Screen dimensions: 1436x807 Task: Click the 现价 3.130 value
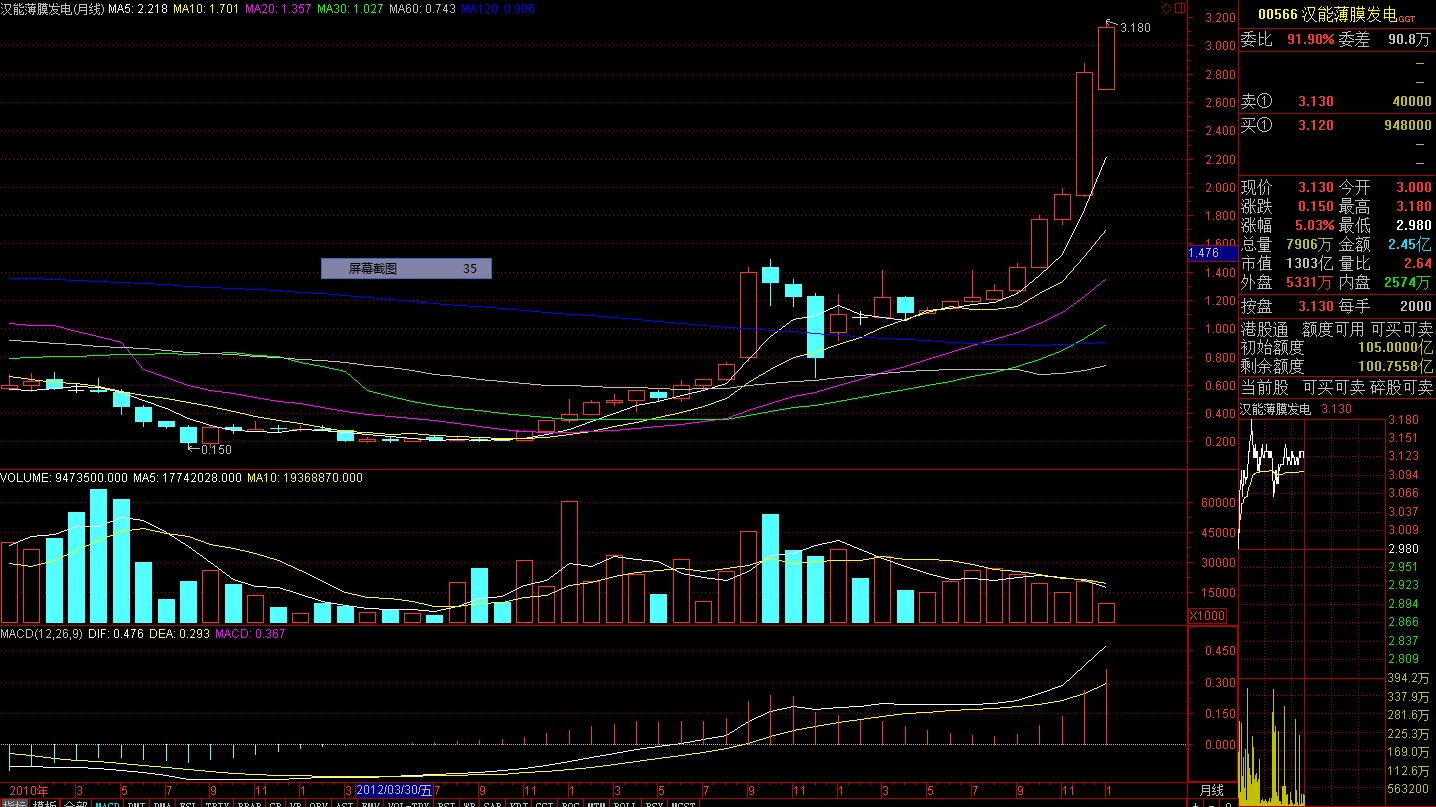pyautogui.click(x=1315, y=188)
